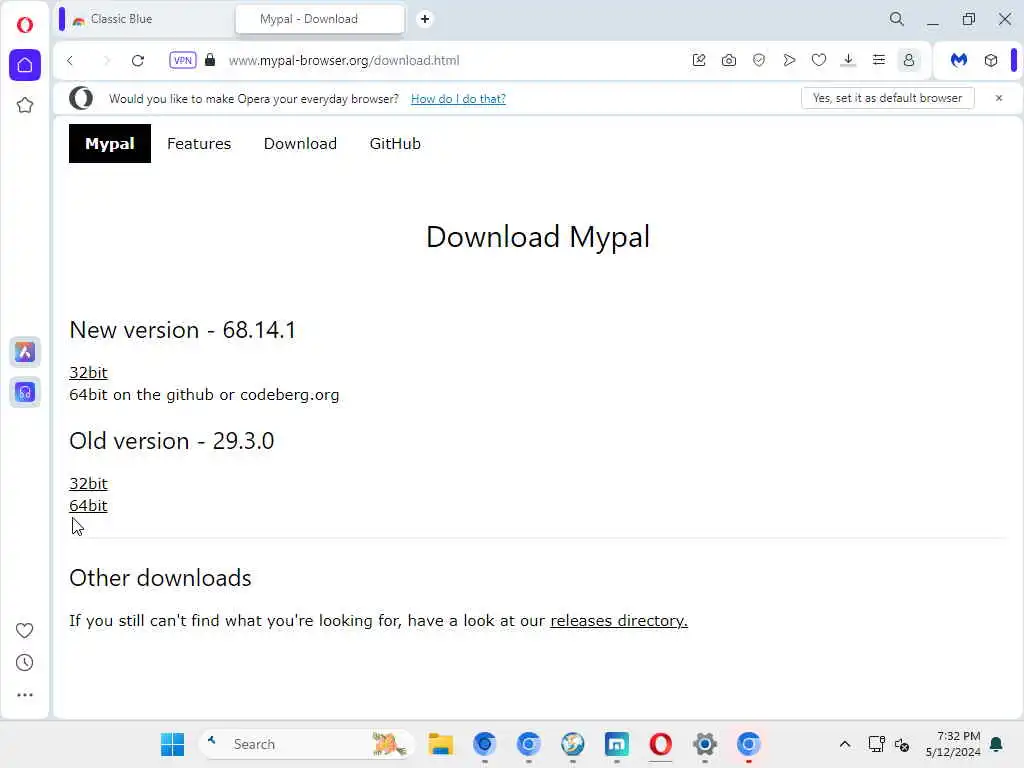Open File Explorer from taskbar

[x=441, y=744]
